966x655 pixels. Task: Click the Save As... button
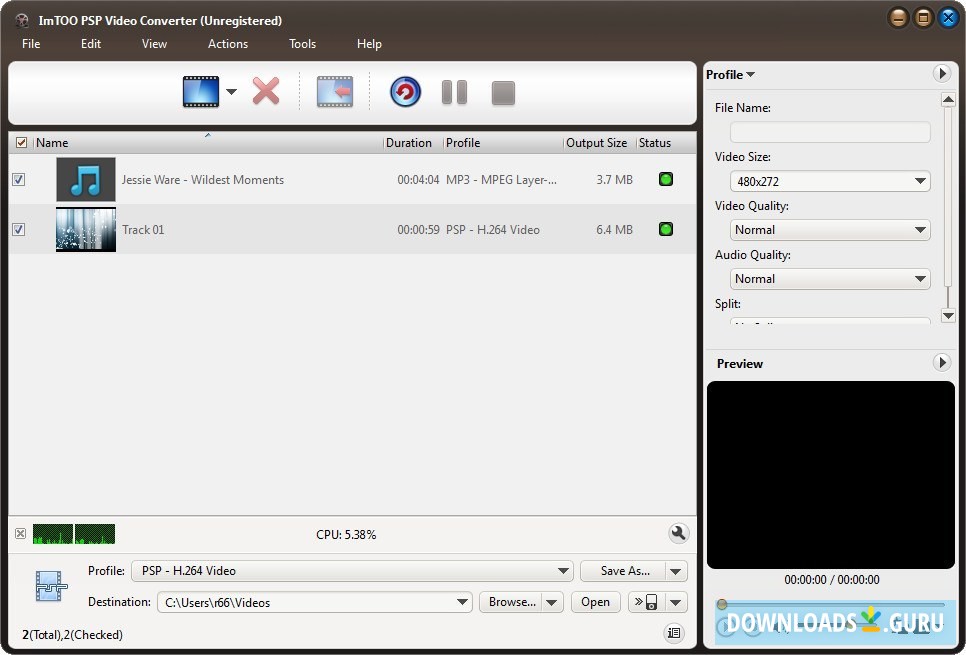(623, 571)
